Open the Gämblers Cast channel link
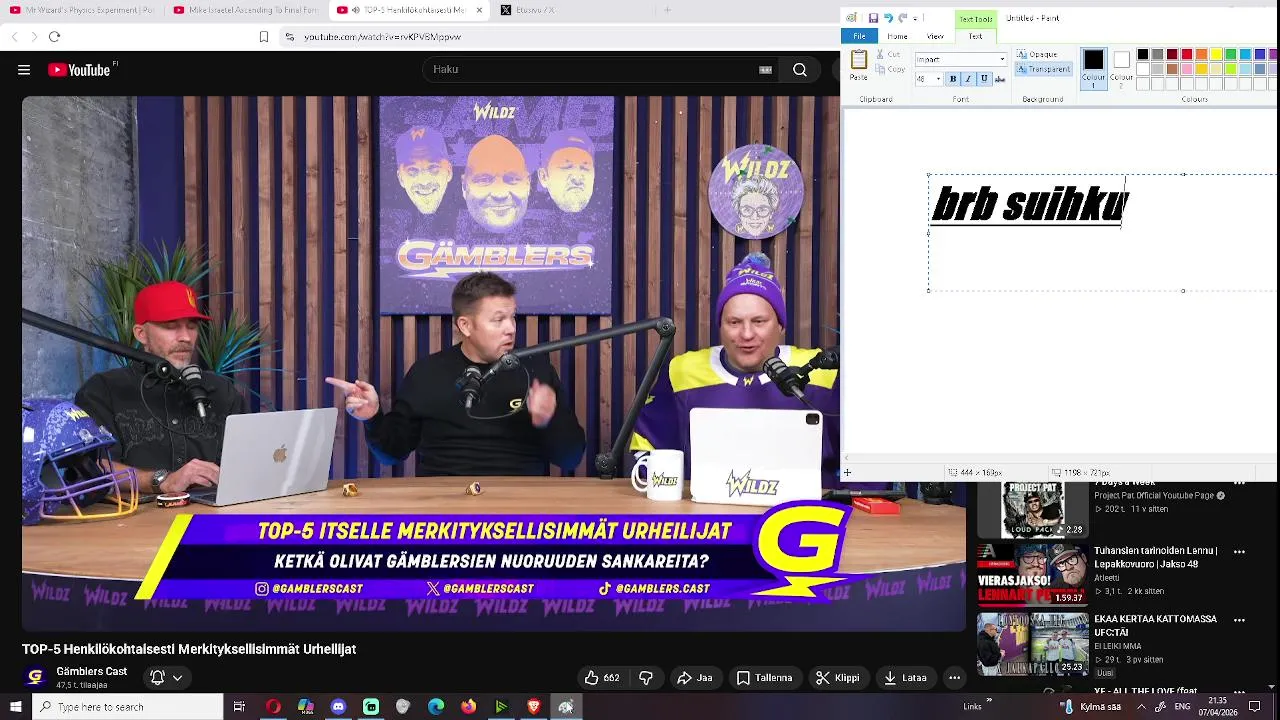The height and width of the screenshot is (720, 1280). pyautogui.click(x=91, y=671)
